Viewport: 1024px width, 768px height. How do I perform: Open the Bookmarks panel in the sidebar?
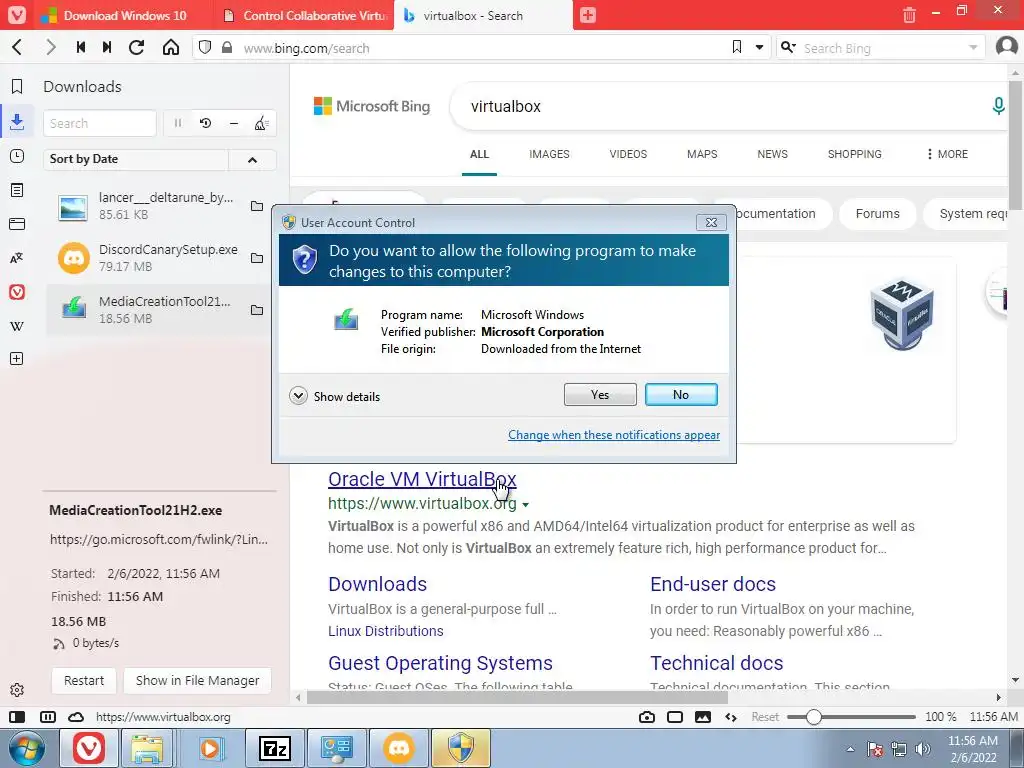tap(17, 86)
